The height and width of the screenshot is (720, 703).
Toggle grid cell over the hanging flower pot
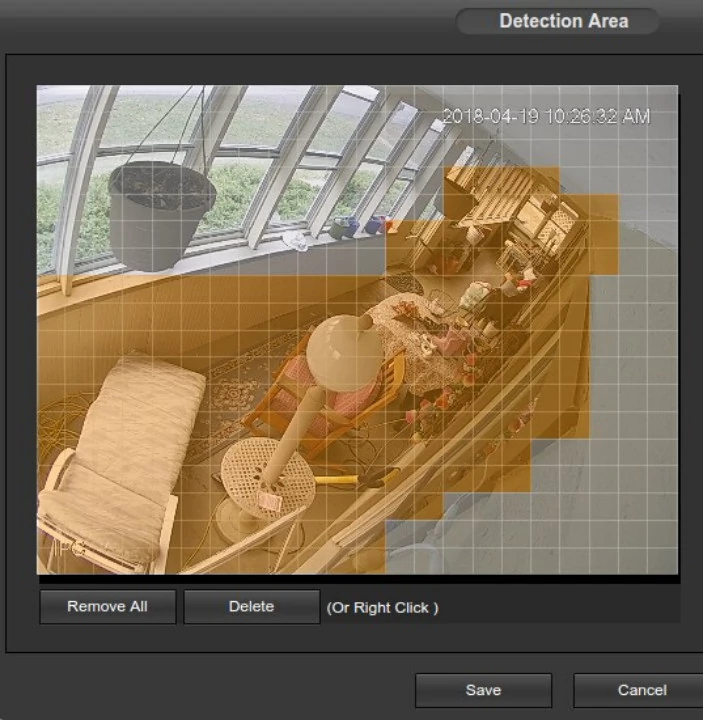tap(160, 210)
